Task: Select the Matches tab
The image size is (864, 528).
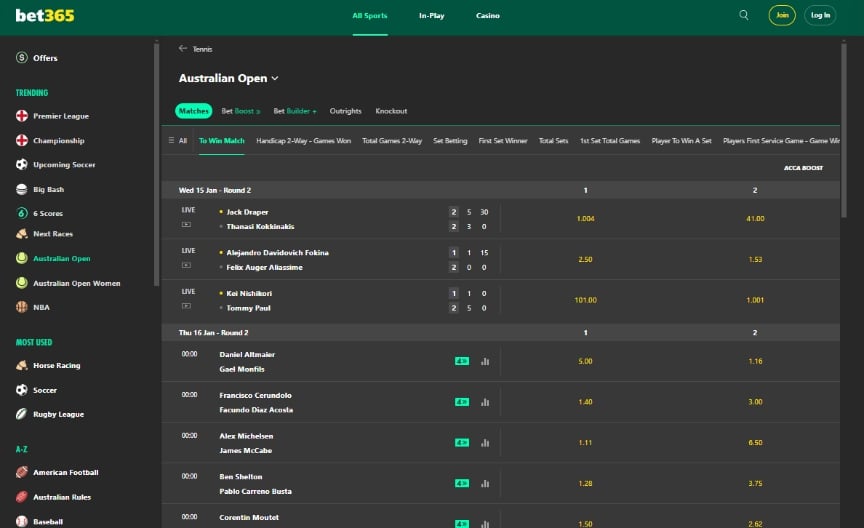Action: coord(193,111)
